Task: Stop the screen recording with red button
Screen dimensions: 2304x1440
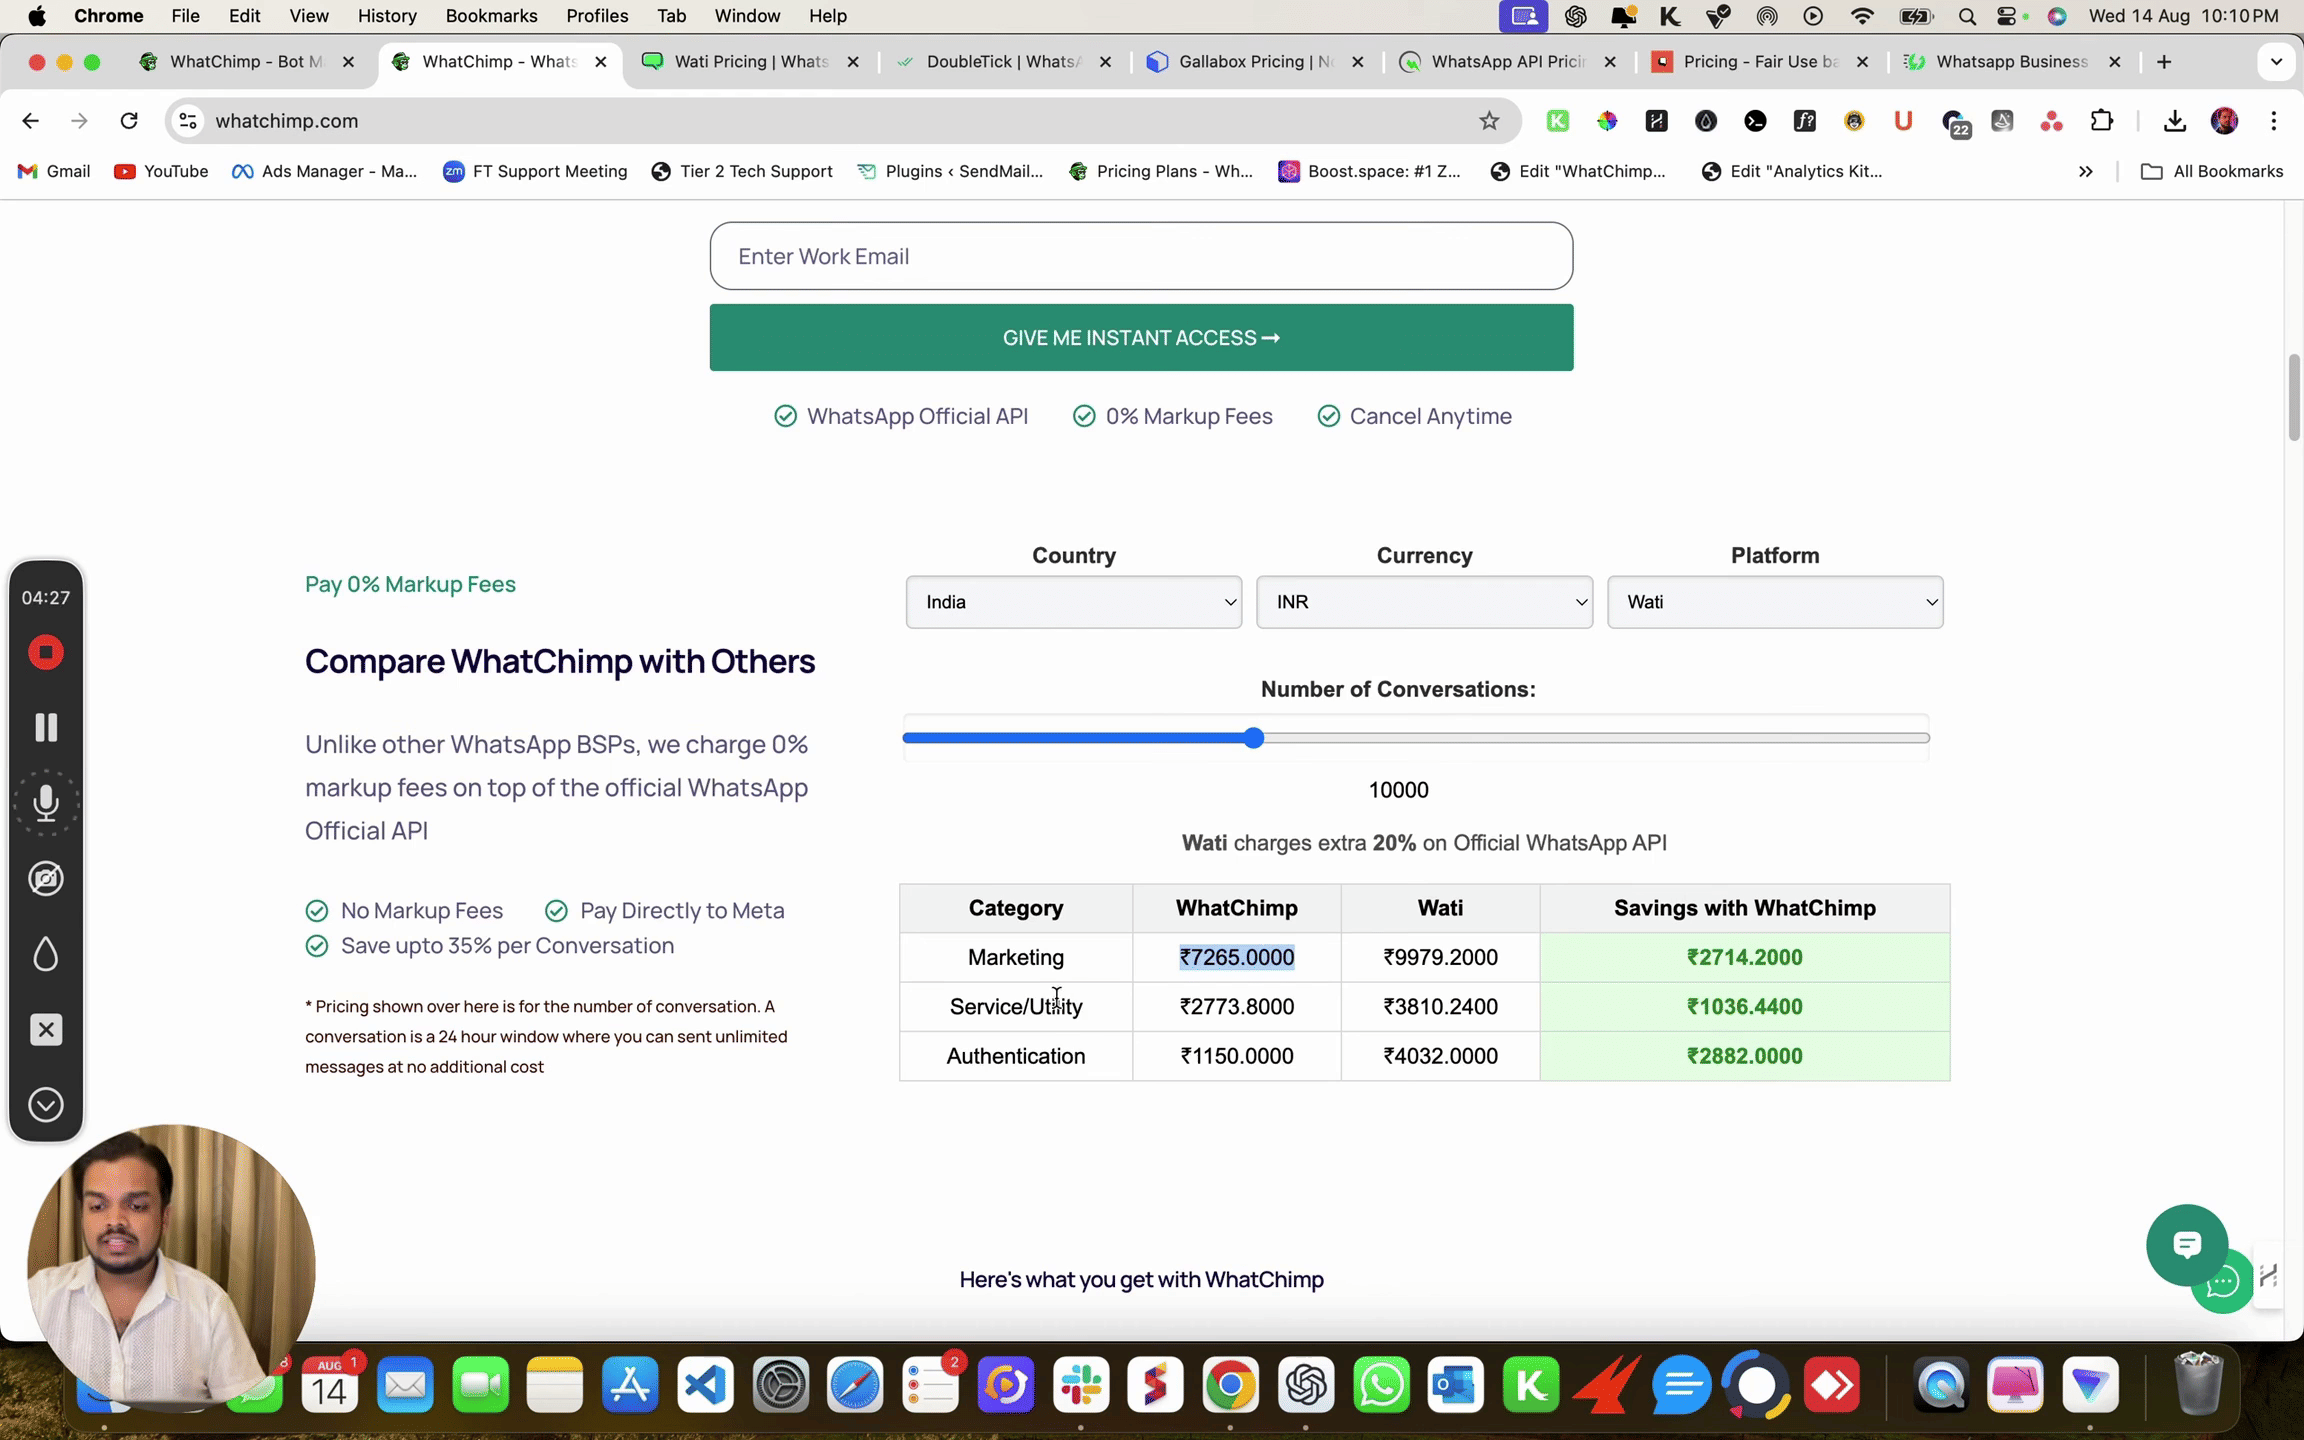Action: pos(46,653)
